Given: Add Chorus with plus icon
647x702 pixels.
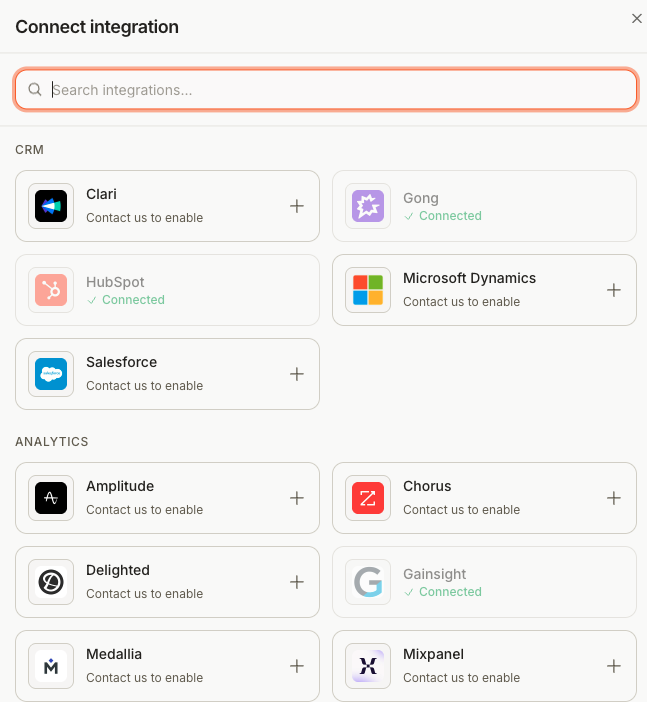Looking at the screenshot, I should (x=614, y=498).
